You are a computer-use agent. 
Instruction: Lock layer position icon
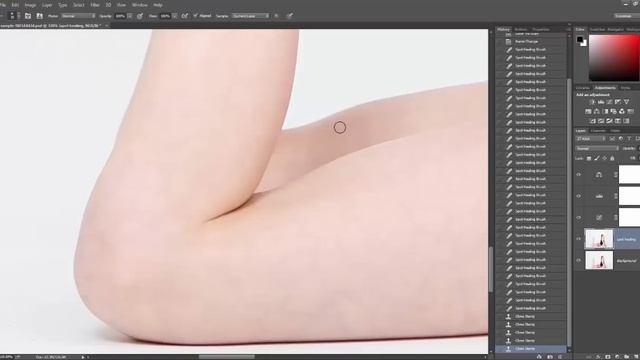pyautogui.click(x=604, y=158)
